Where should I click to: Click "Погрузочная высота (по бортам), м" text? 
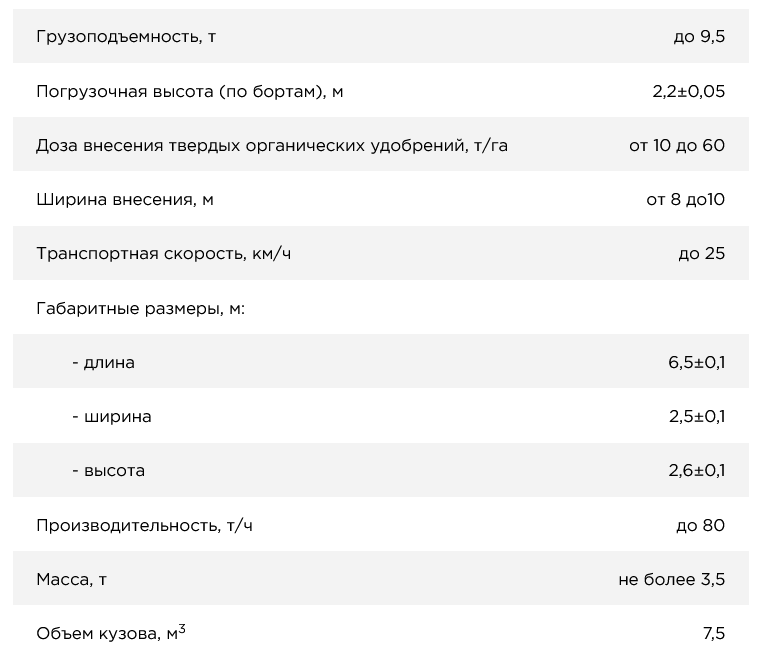(x=190, y=91)
